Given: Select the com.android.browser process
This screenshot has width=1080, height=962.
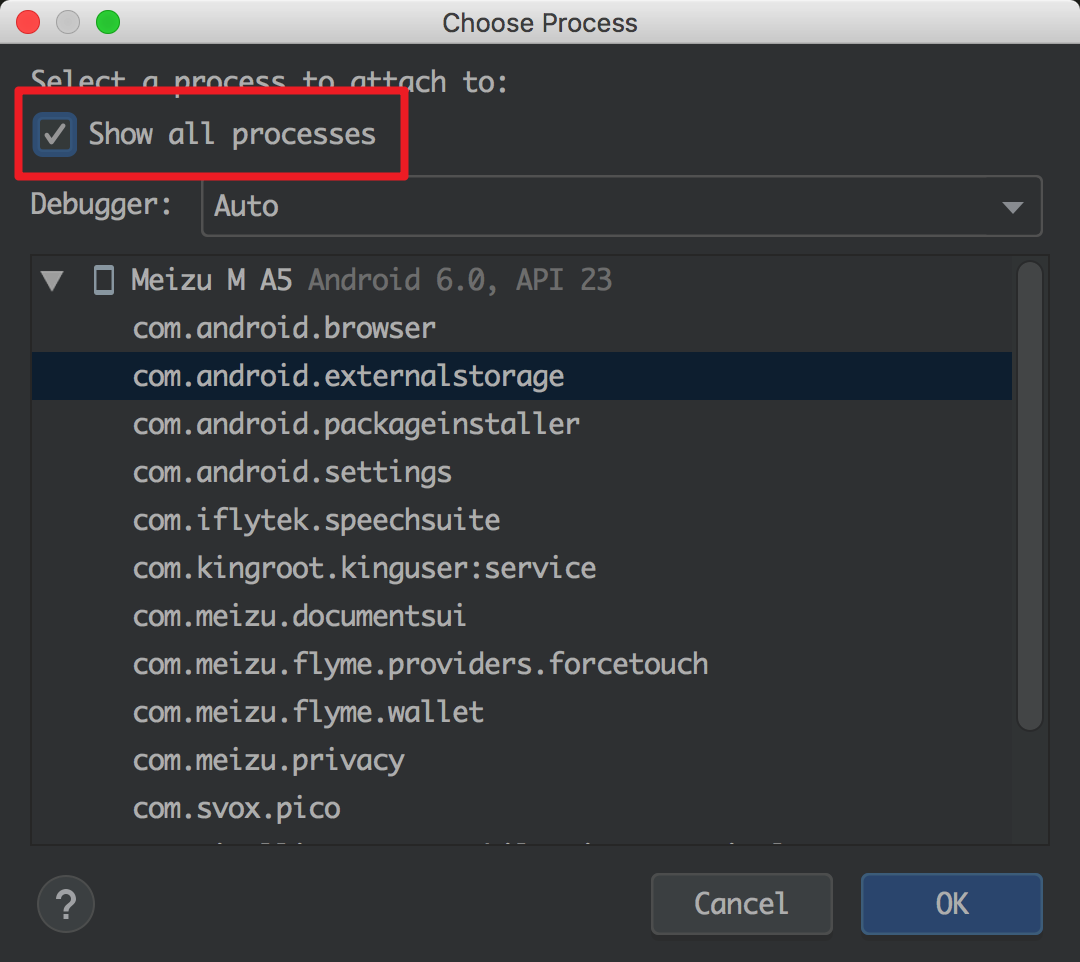Looking at the screenshot, I should pos(283,328).
